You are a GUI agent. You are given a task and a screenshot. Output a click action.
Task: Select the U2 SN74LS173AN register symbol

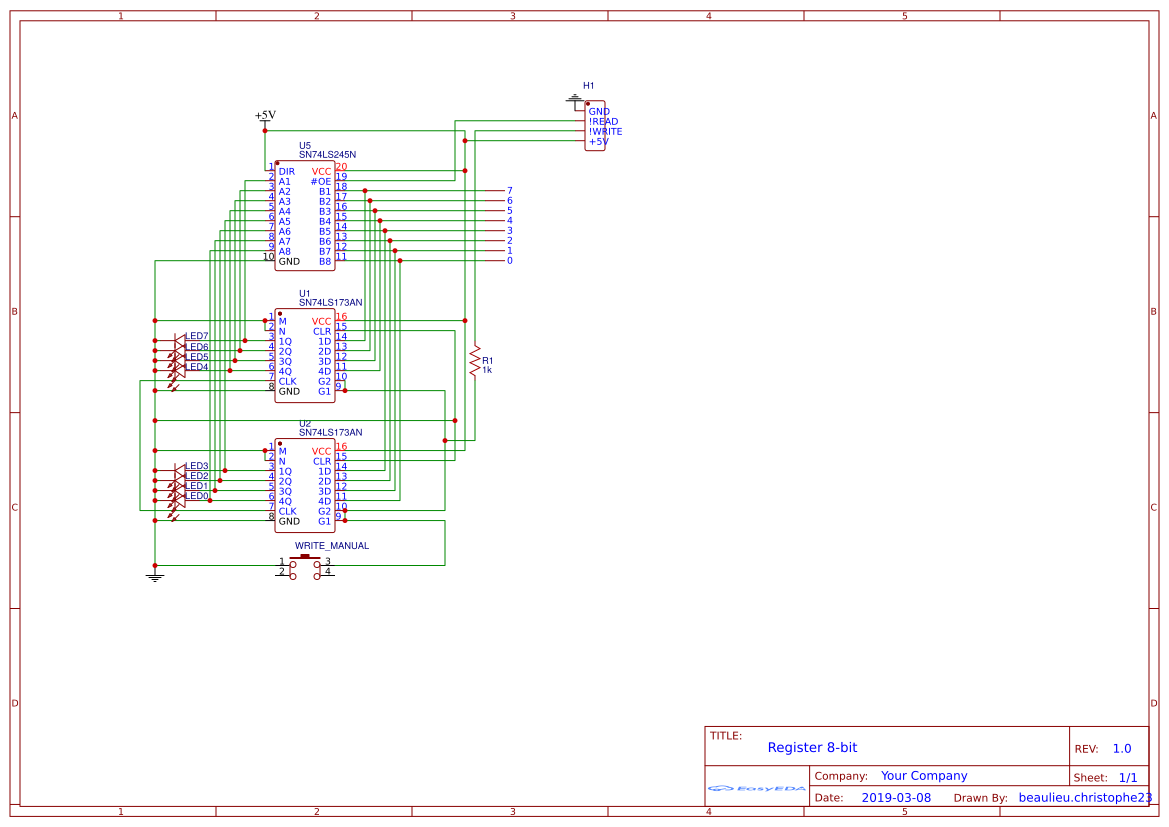point(303,485)
